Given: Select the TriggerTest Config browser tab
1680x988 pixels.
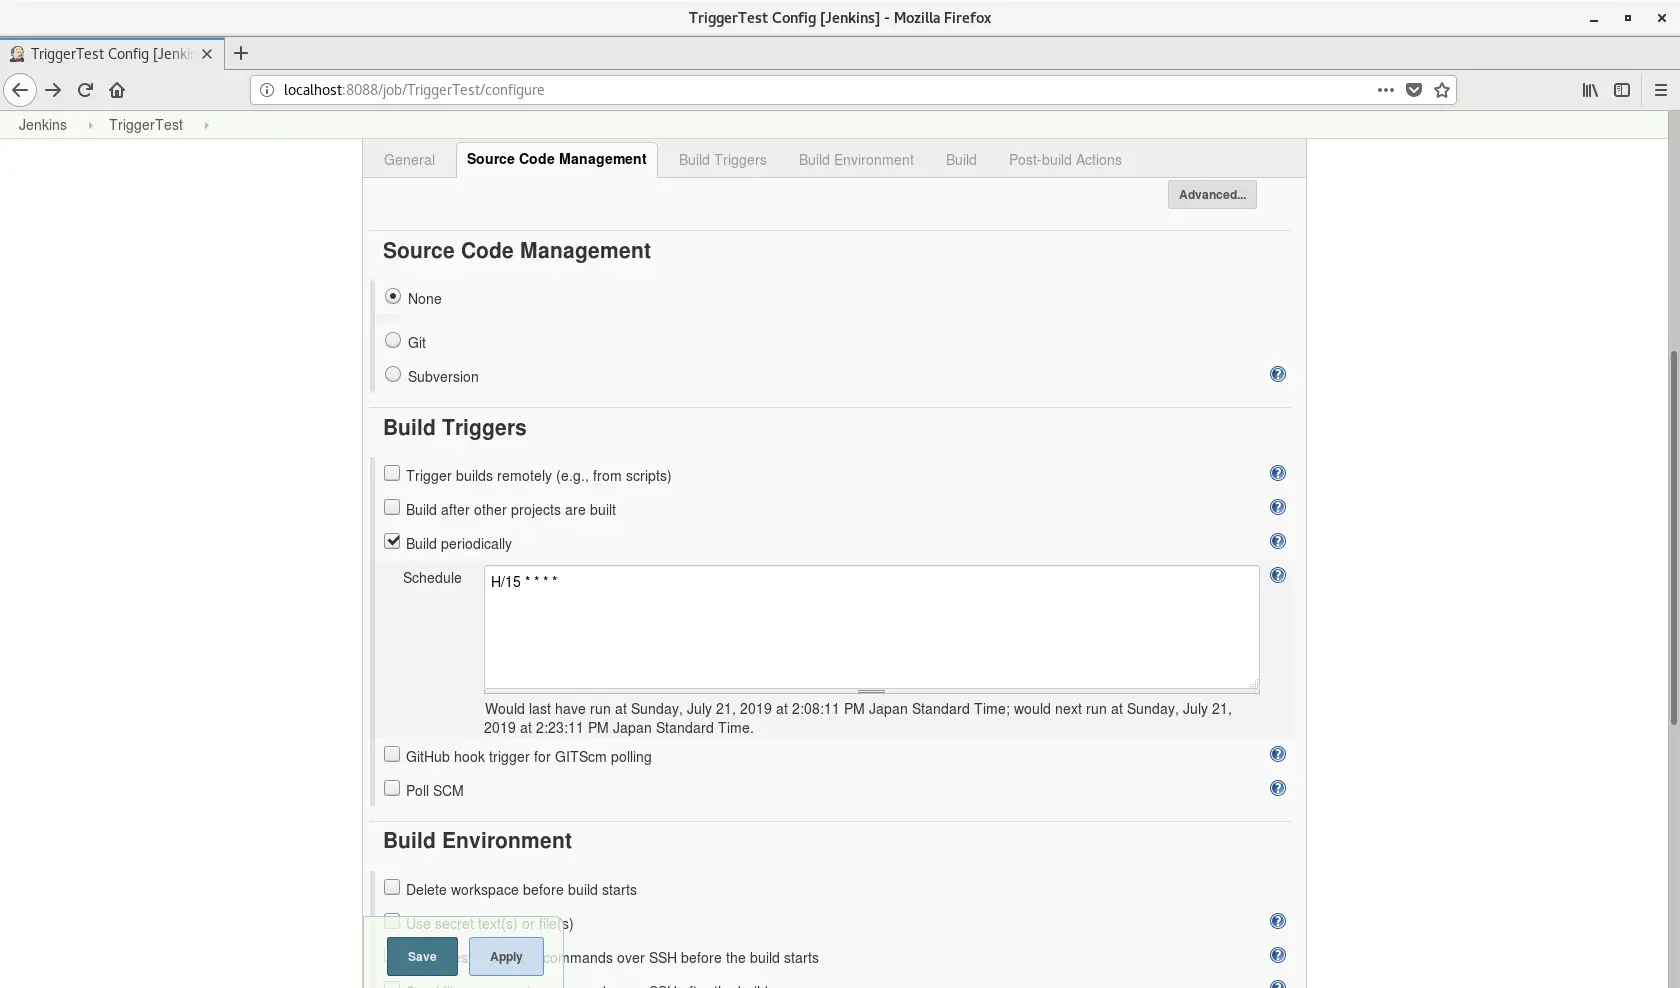Looking at the screenshot, I should 110,54.
